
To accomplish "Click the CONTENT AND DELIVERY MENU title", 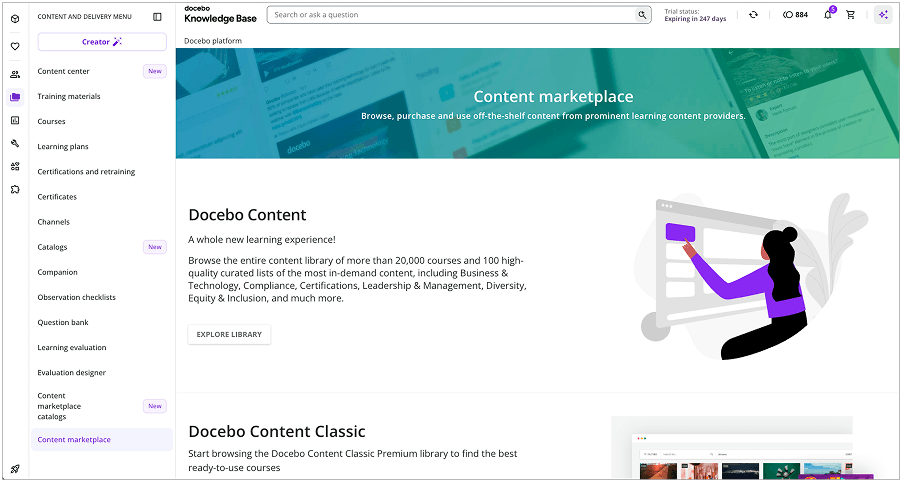I will [85, 17].
